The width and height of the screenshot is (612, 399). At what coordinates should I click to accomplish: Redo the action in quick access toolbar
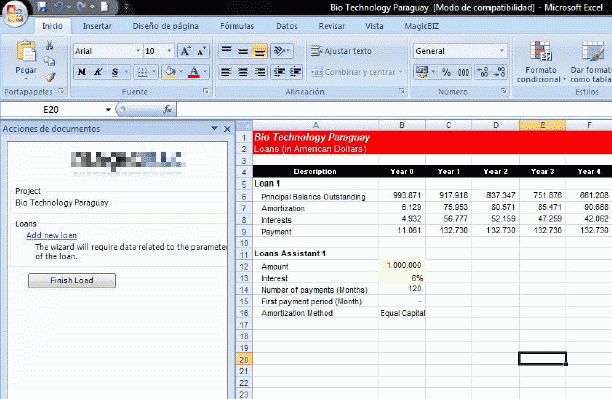point(82,7)
